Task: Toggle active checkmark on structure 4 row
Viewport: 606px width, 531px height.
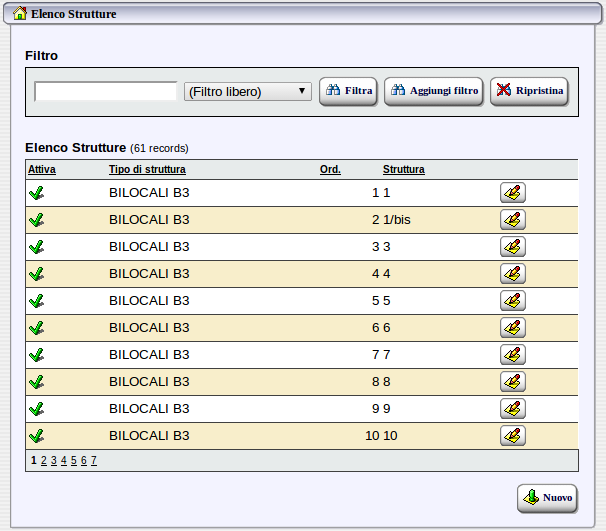Action: 37,274
